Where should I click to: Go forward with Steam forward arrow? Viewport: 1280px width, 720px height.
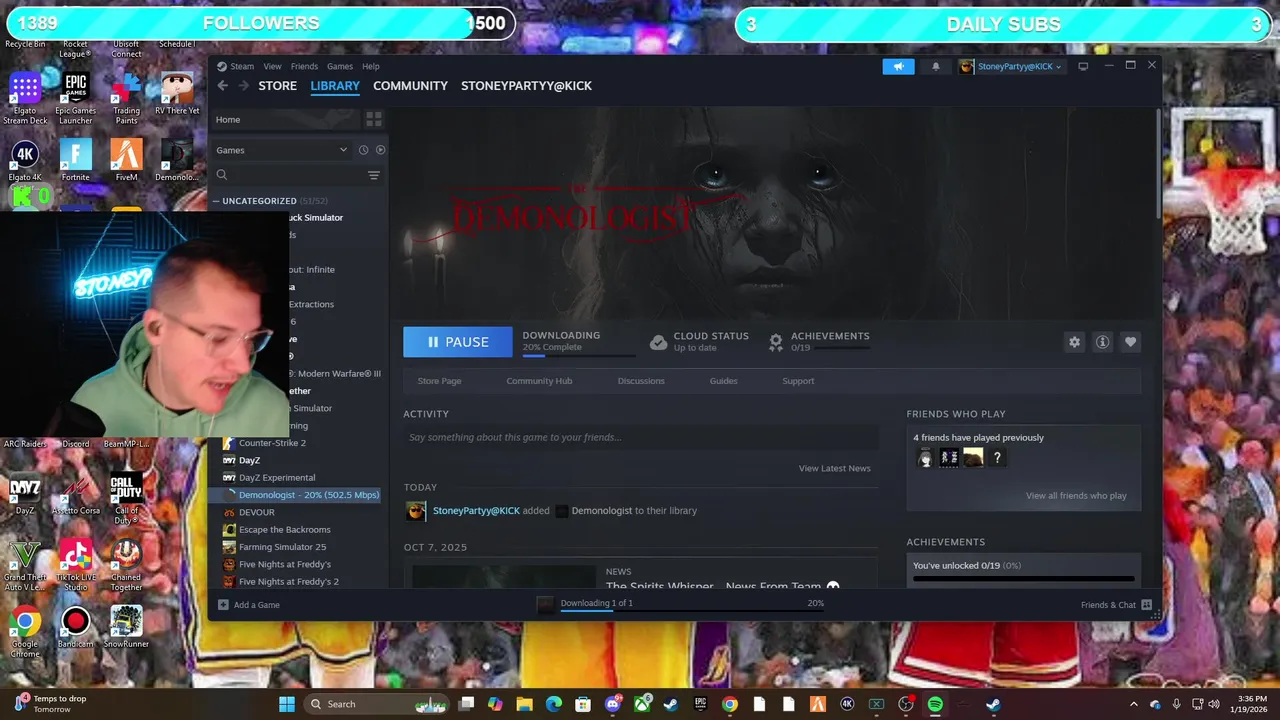coord(241,86)
